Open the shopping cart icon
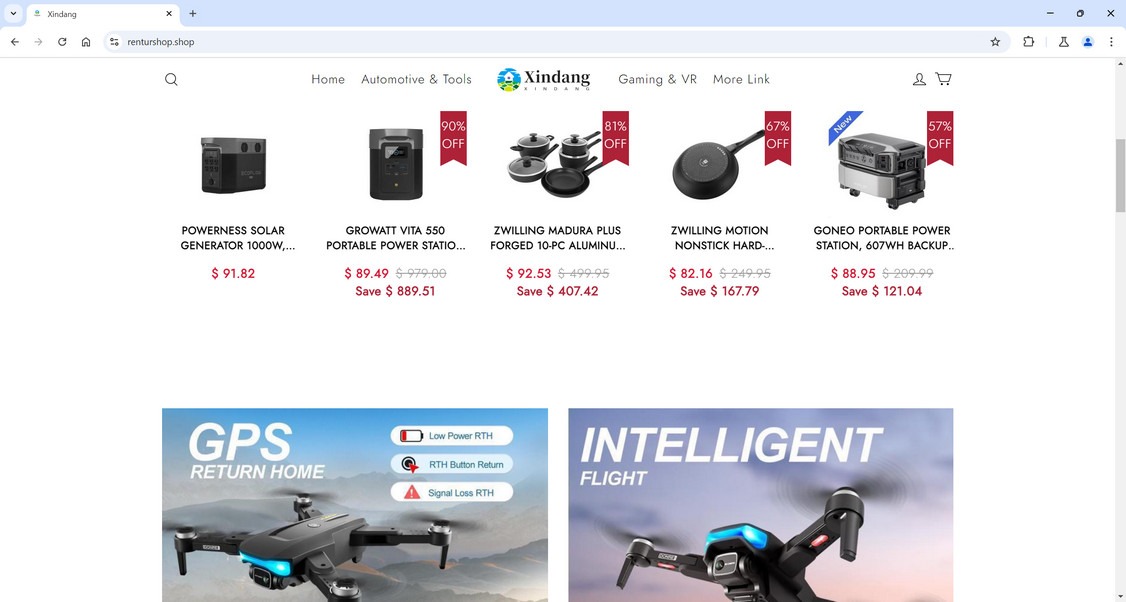 click(x=944, y=79)
